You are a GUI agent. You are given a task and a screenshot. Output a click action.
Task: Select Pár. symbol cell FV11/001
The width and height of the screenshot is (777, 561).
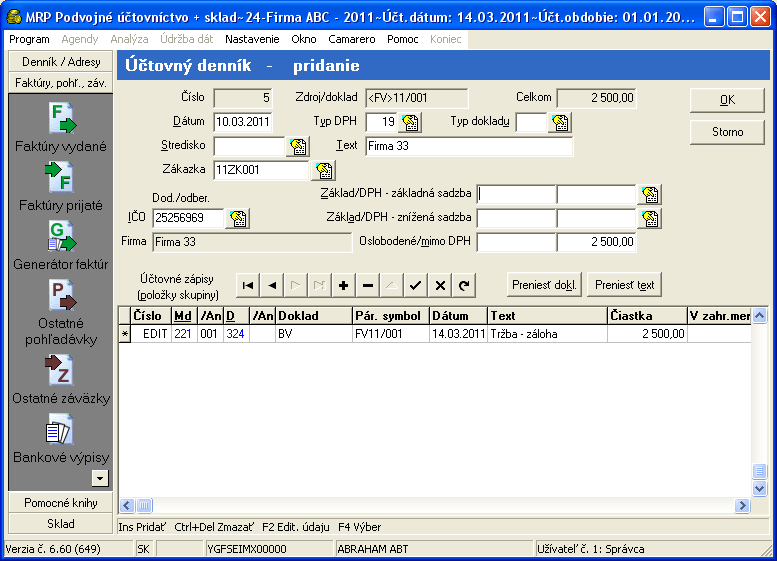391,334
